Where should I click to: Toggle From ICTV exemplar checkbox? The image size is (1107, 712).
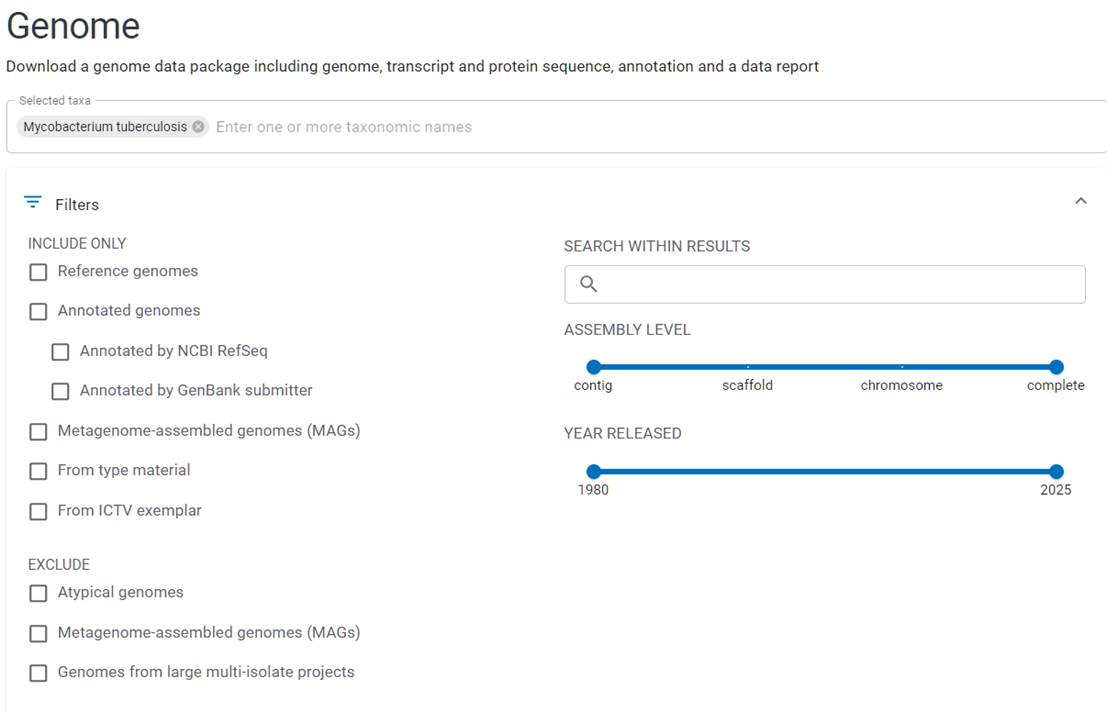point(38,511)
